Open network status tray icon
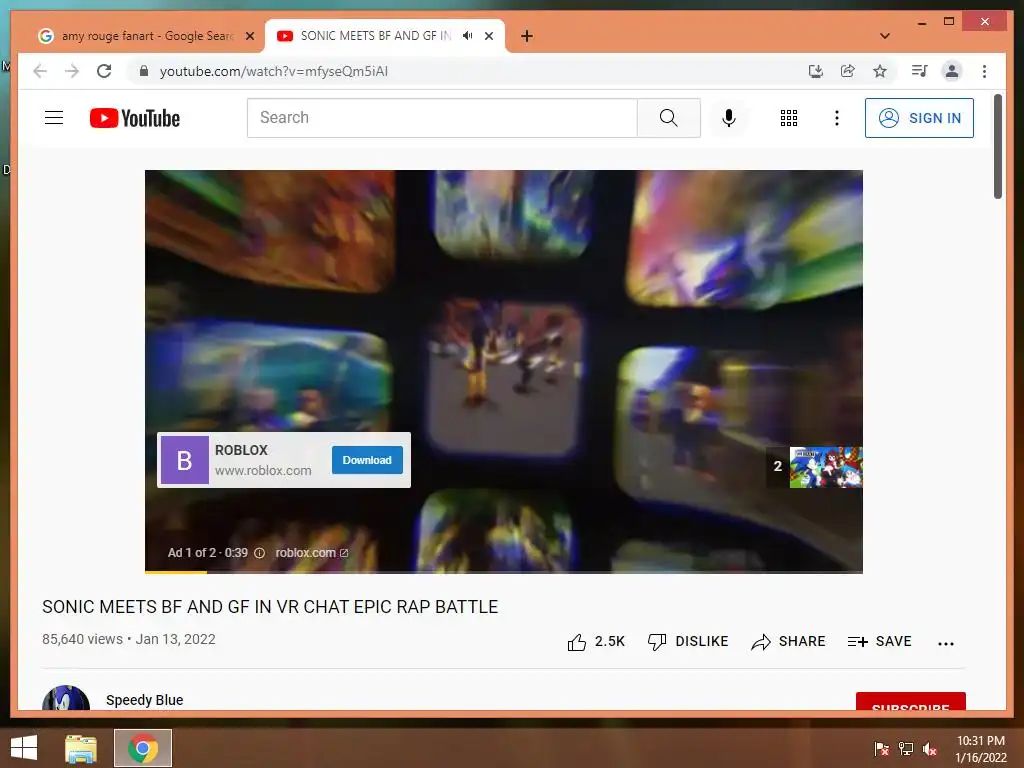 (906, 749)
